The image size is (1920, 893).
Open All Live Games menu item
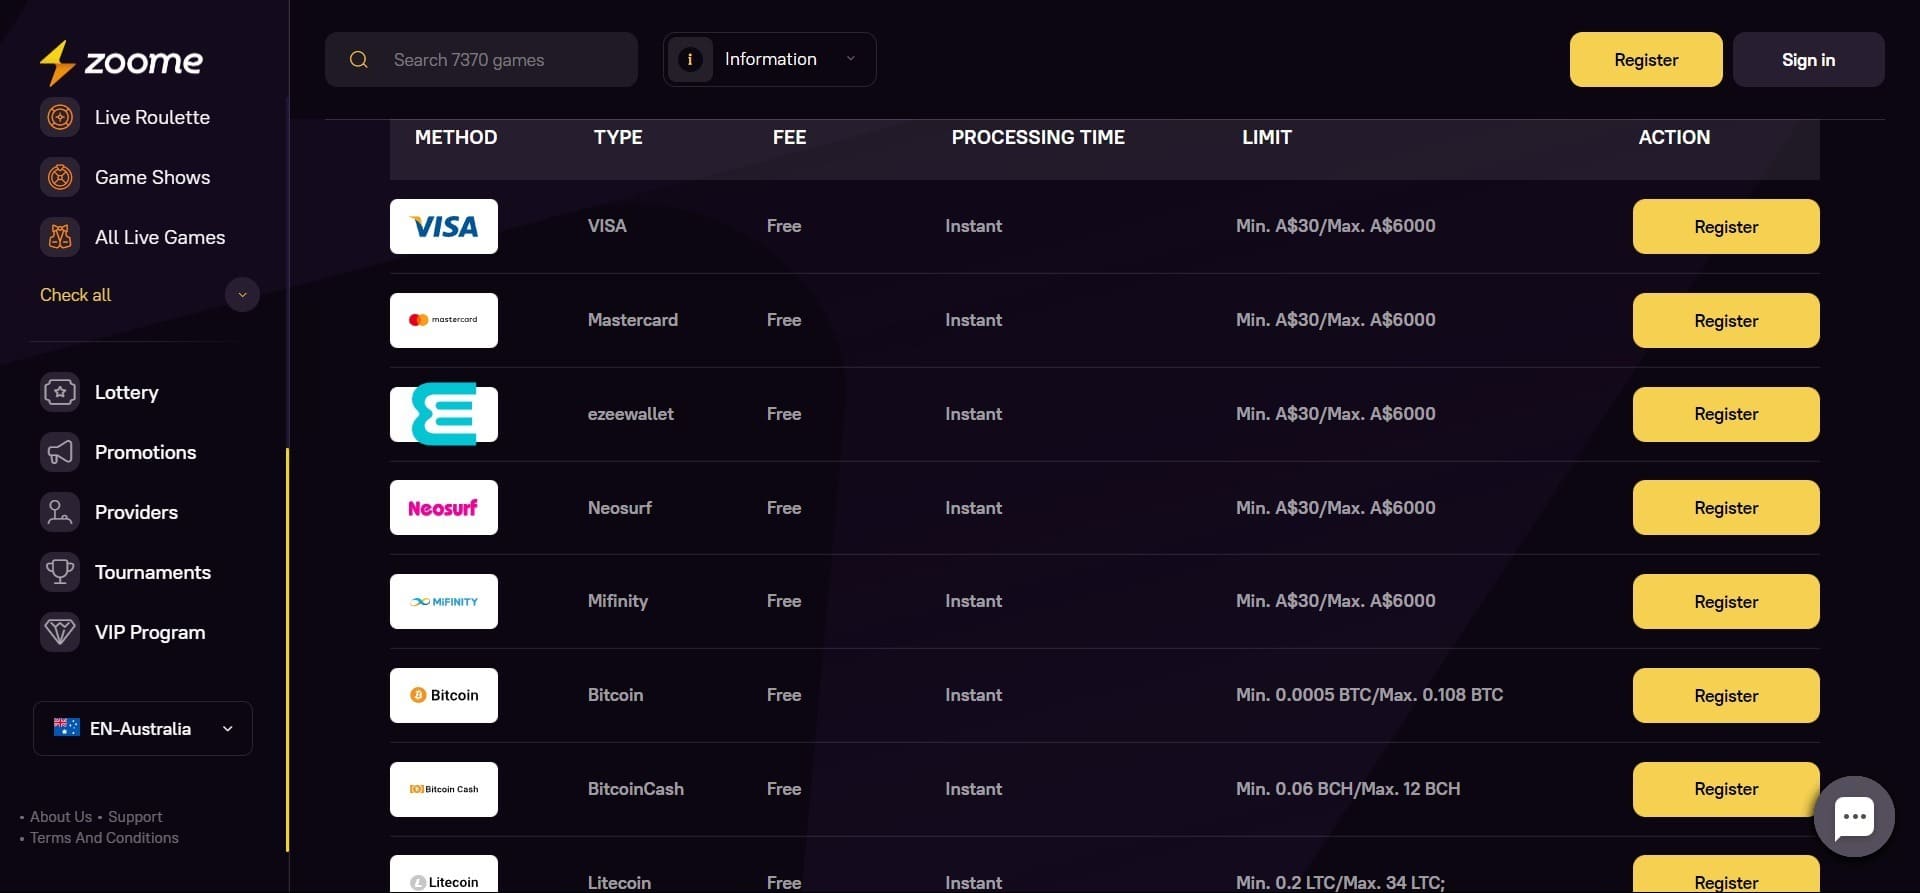click(x=159, y=237)
